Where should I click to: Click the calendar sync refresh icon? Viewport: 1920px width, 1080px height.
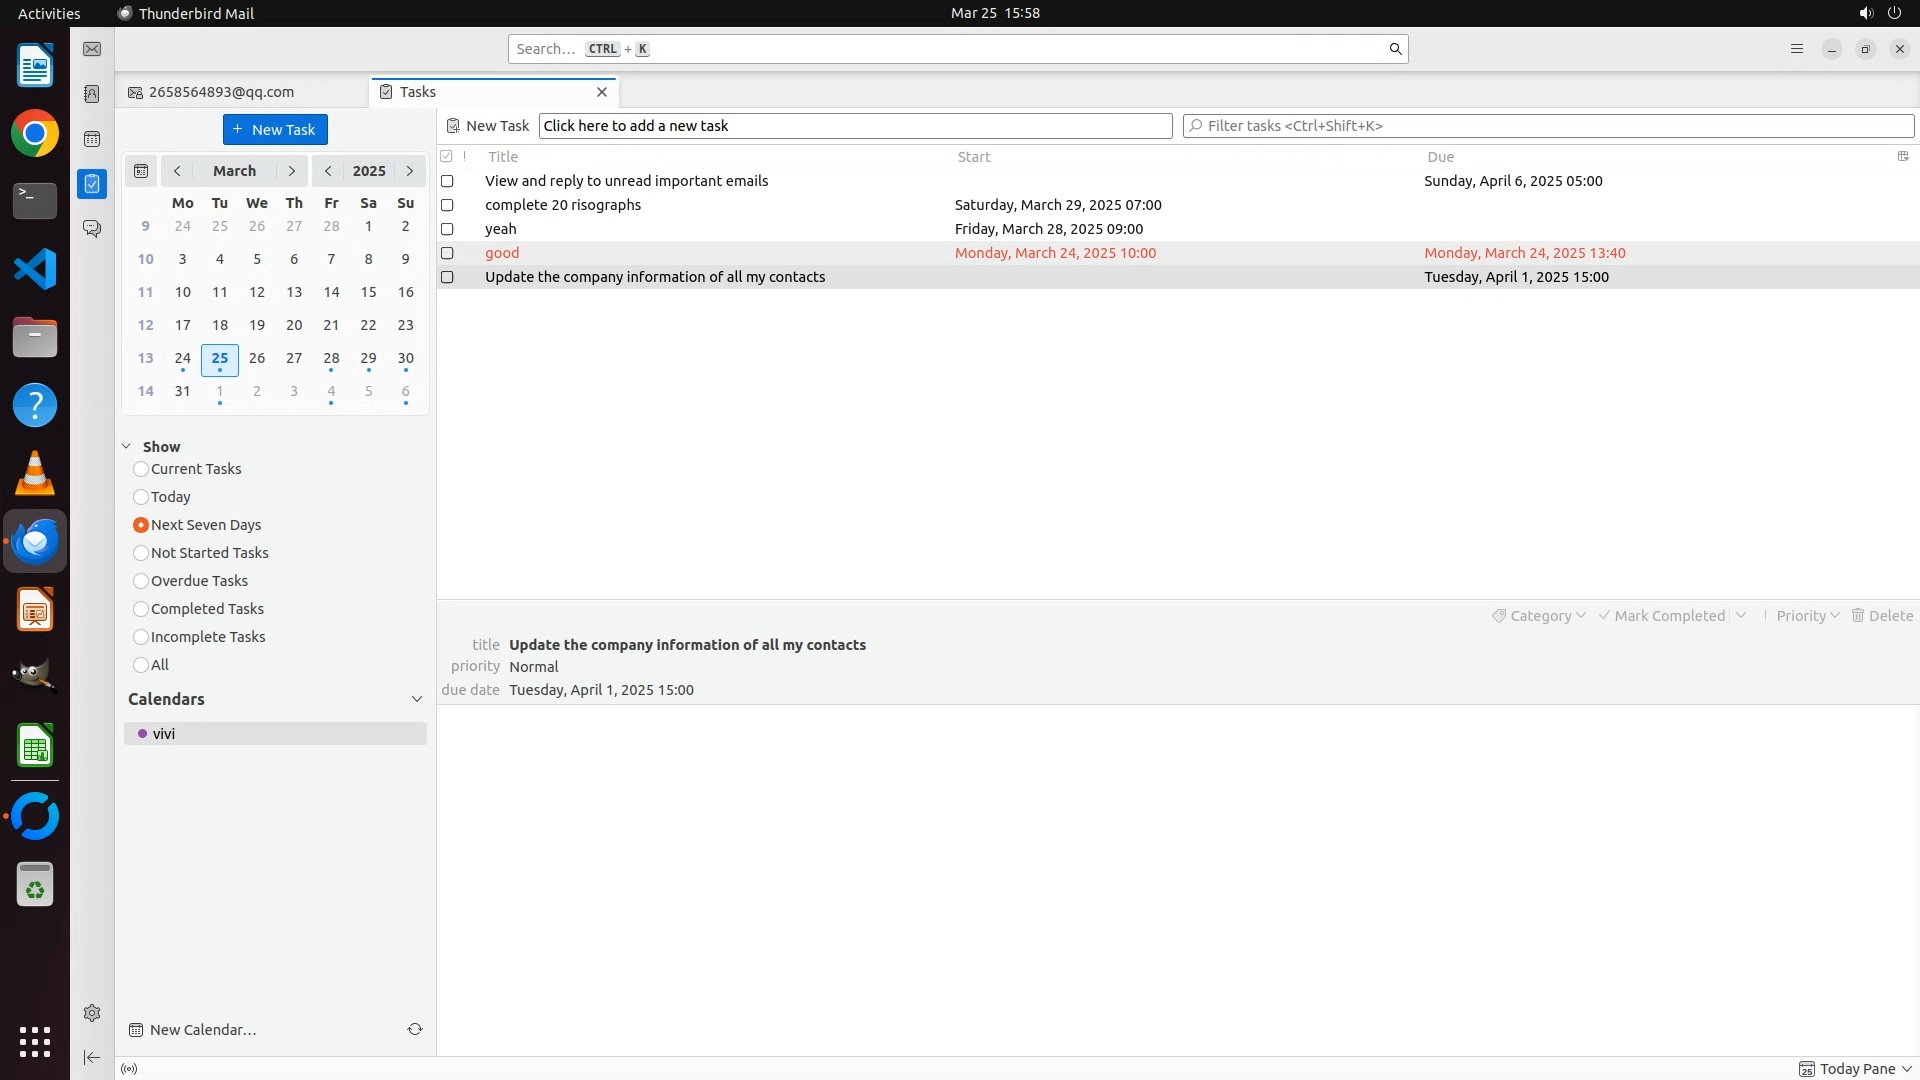click(415, 1029)
